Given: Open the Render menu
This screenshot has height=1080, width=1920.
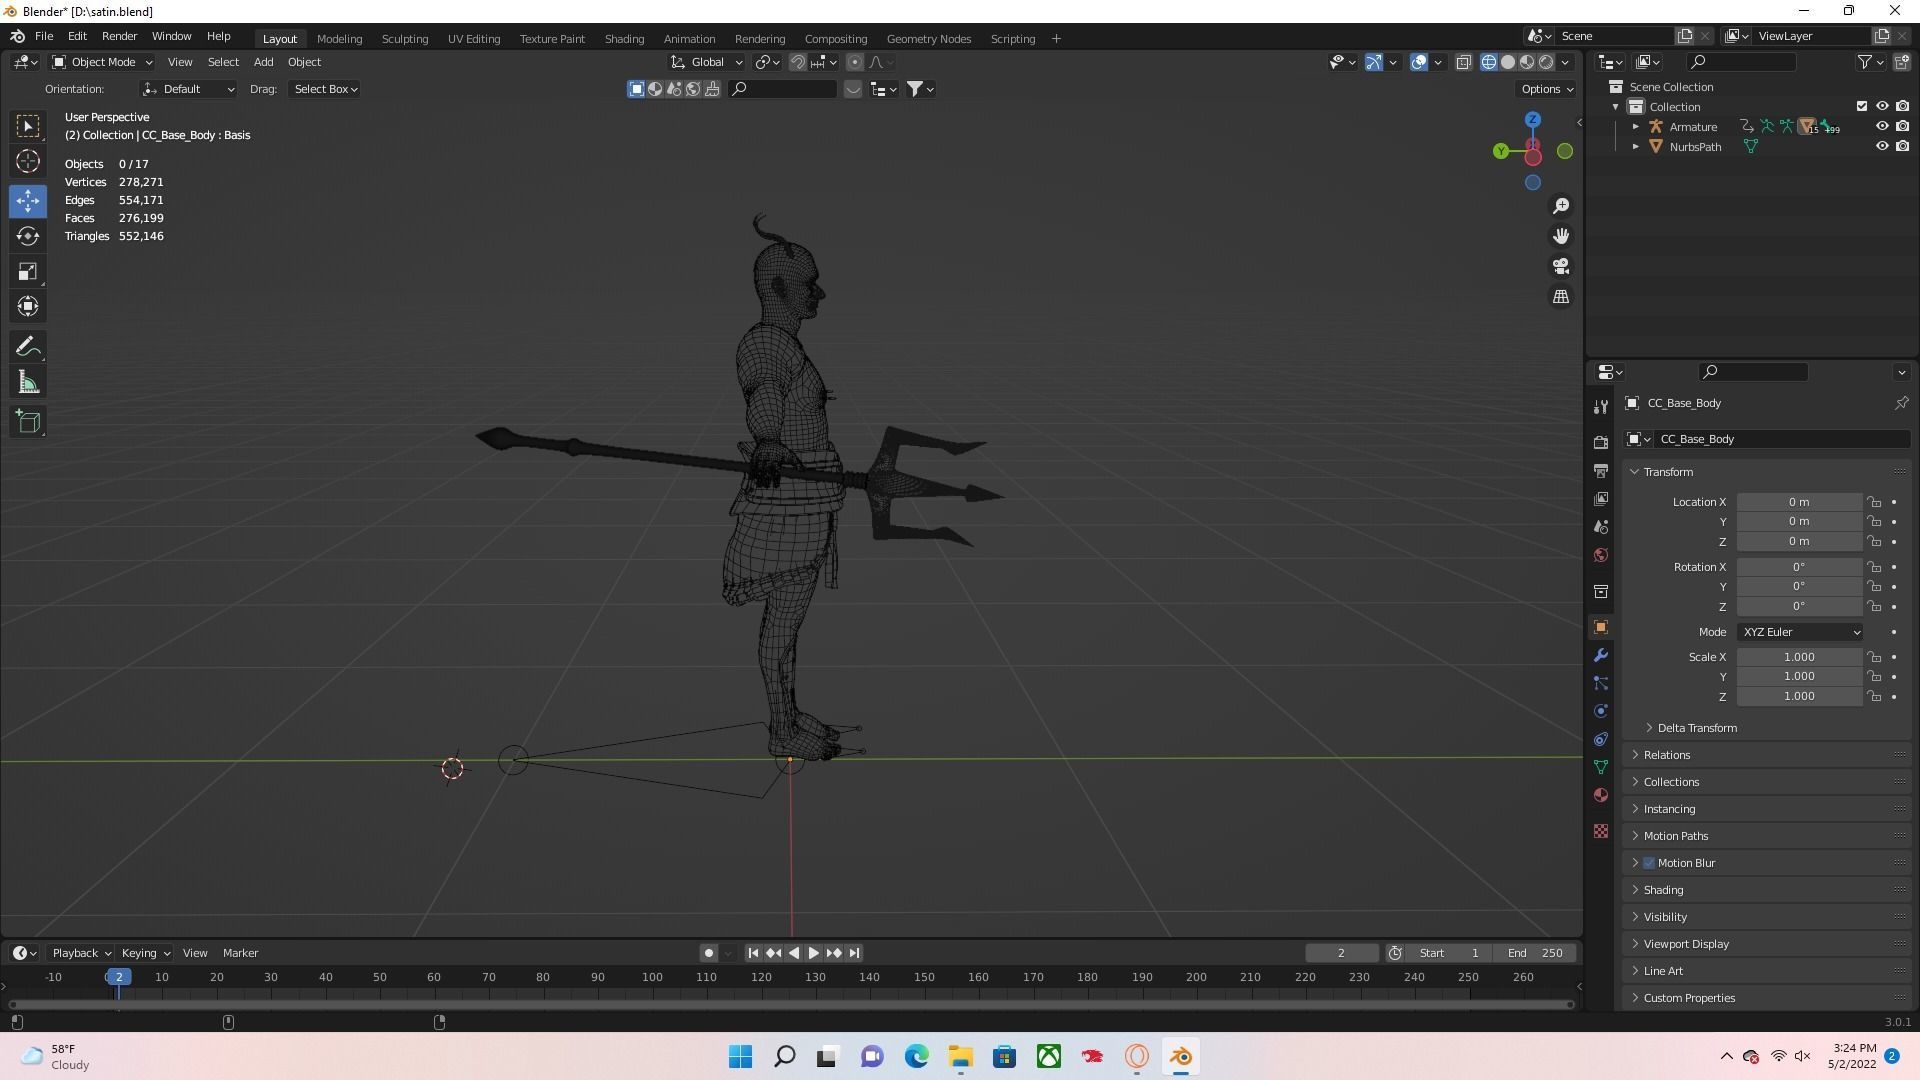Looking at the screenshot, I should [119, 36].
